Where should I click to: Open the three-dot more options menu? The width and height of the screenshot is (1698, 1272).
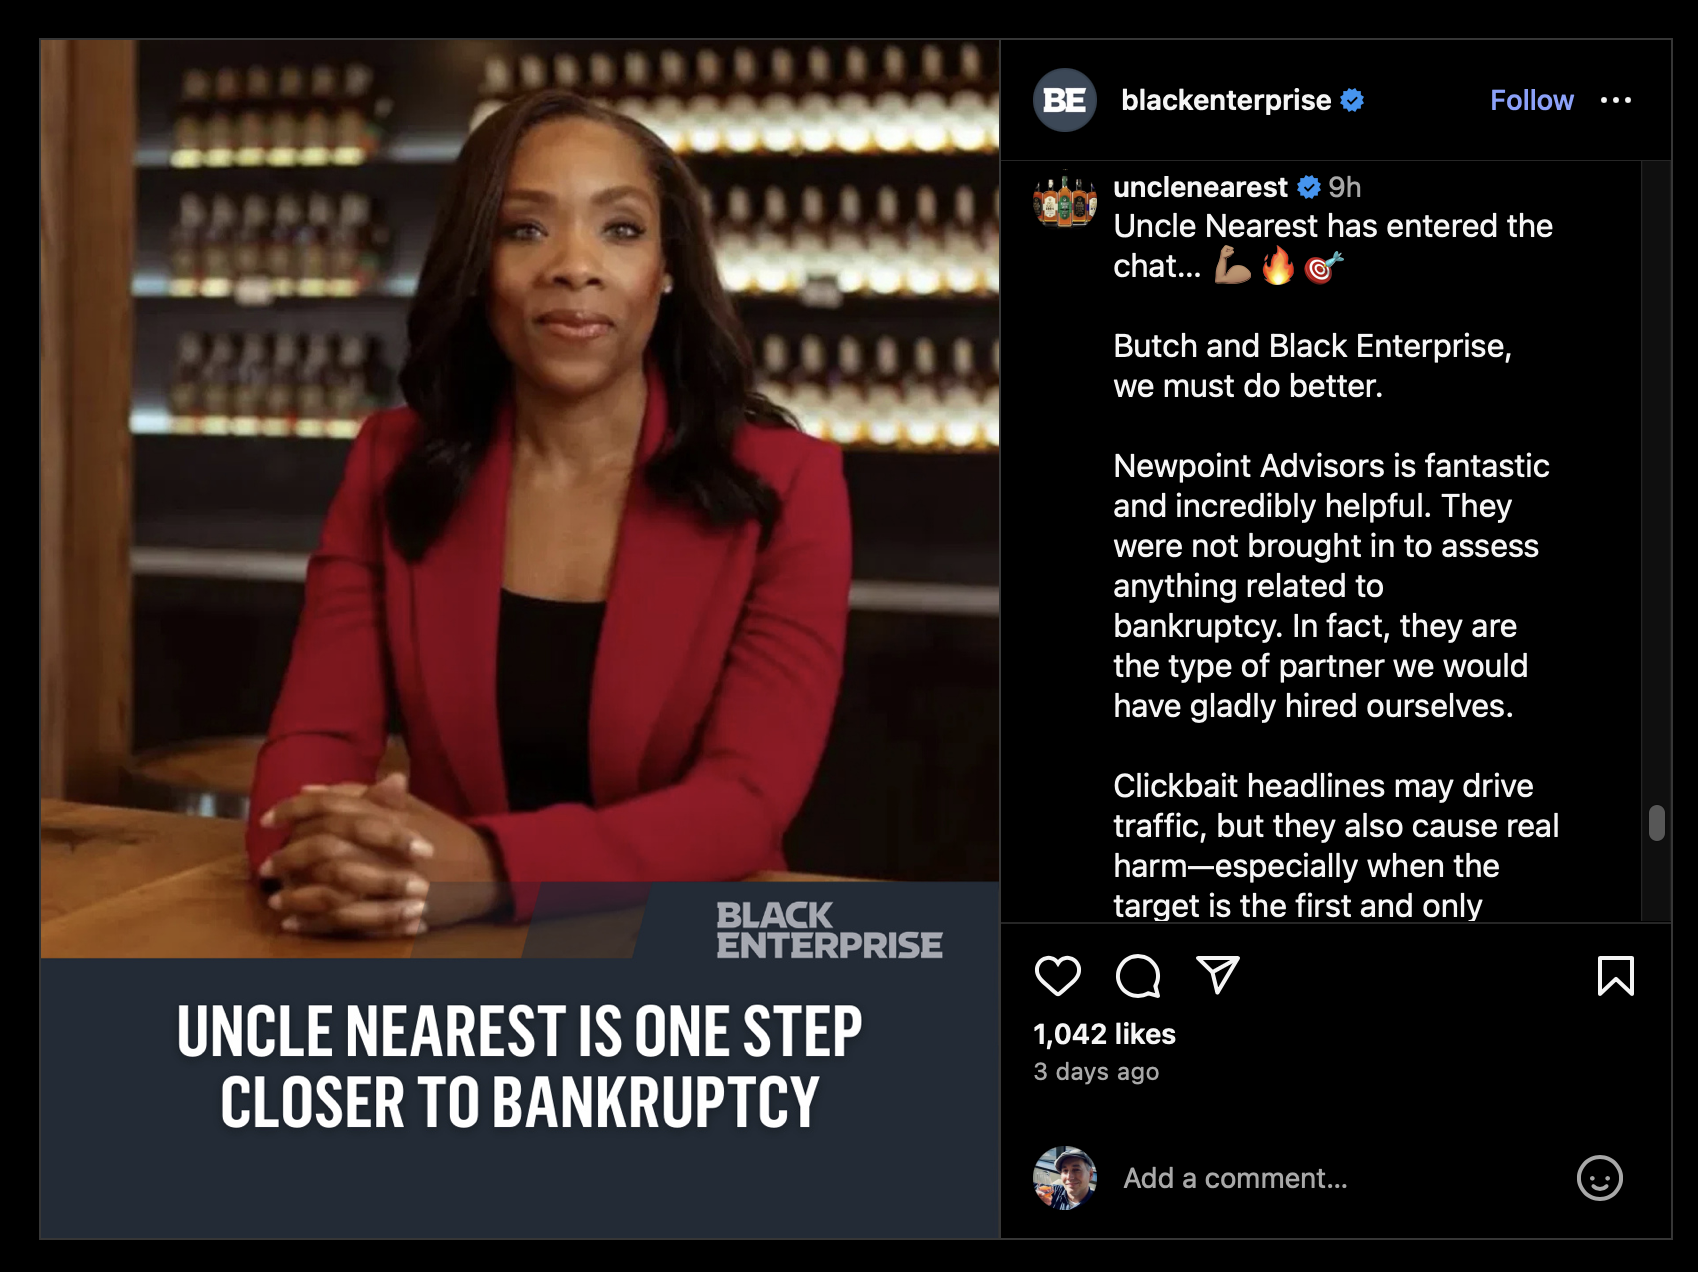pos(1616,100)
